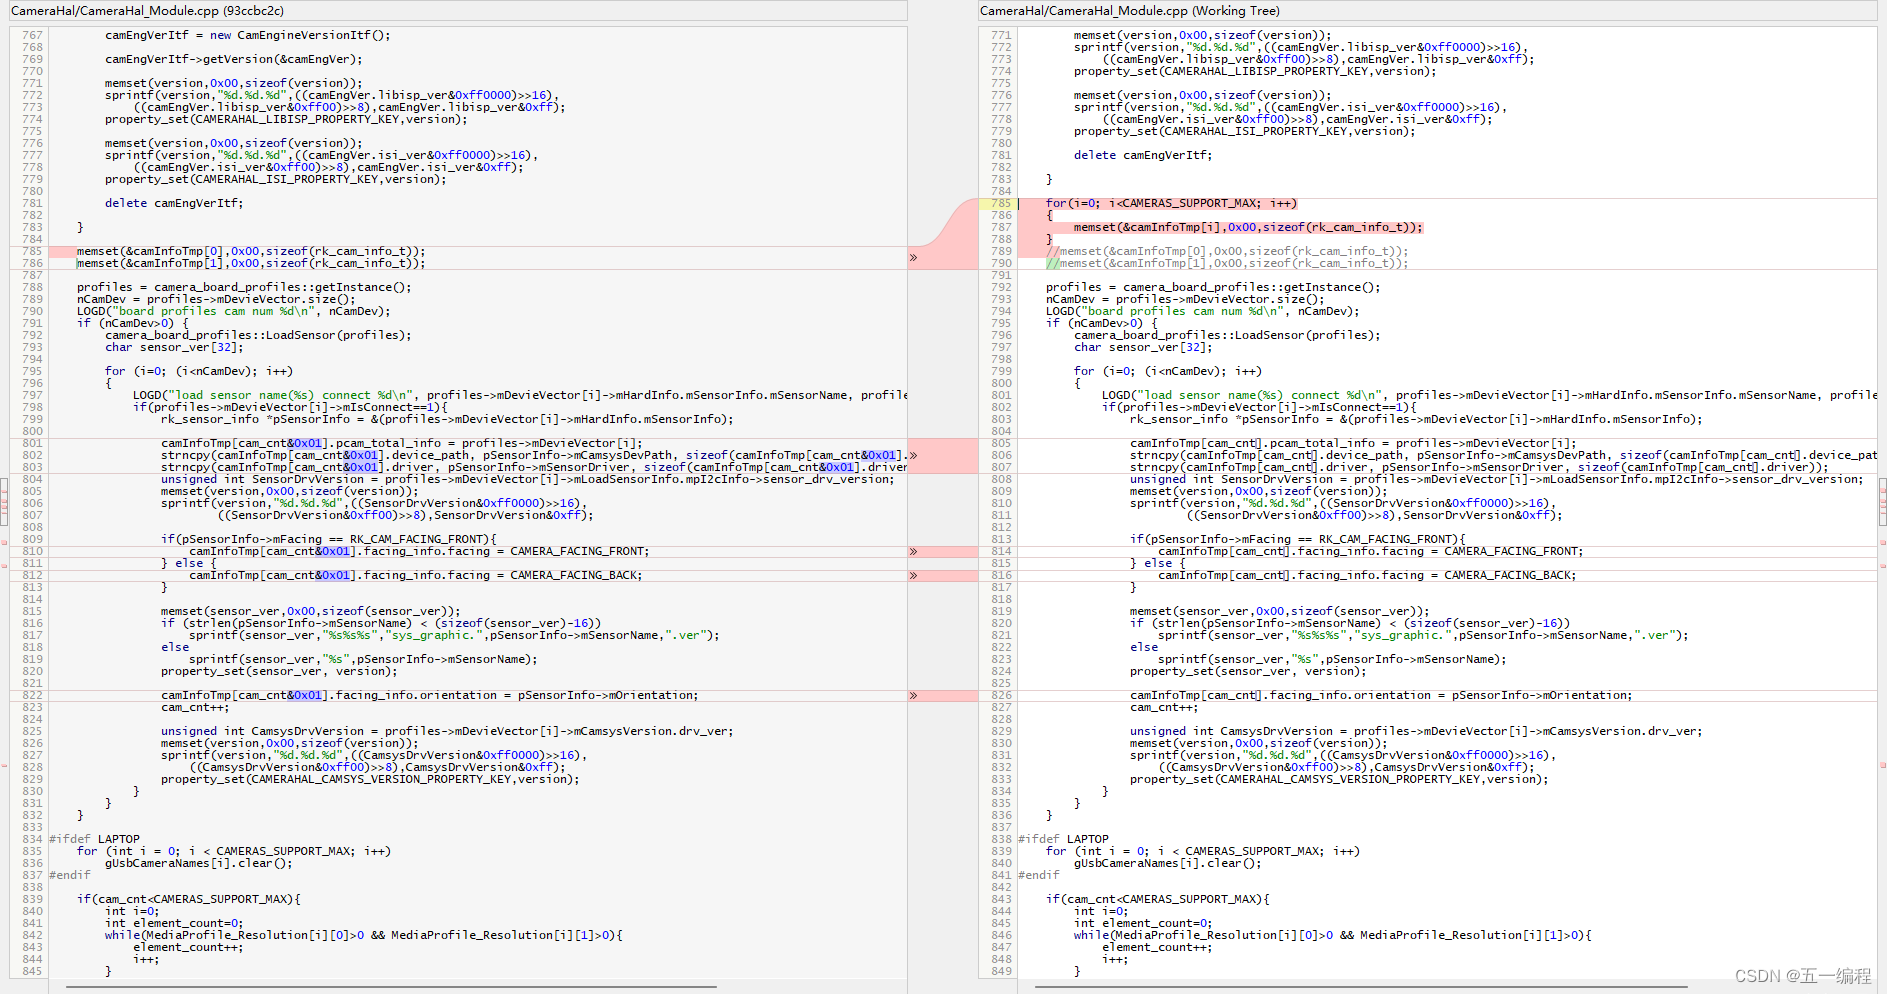Click 'element_count++;' in the right pane
This screenshot has width=1887, height=994.
1157,948
